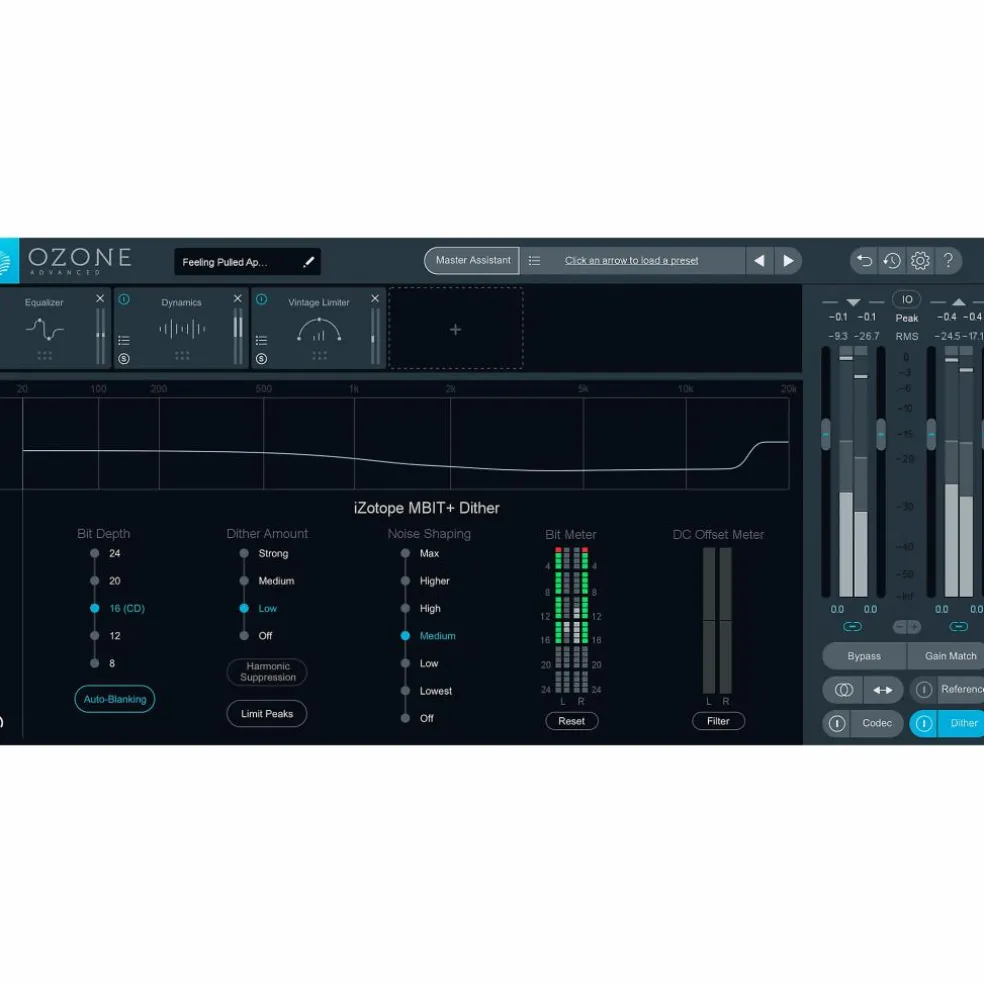
Task: Open the Settings gear icon
Action: 920,260
